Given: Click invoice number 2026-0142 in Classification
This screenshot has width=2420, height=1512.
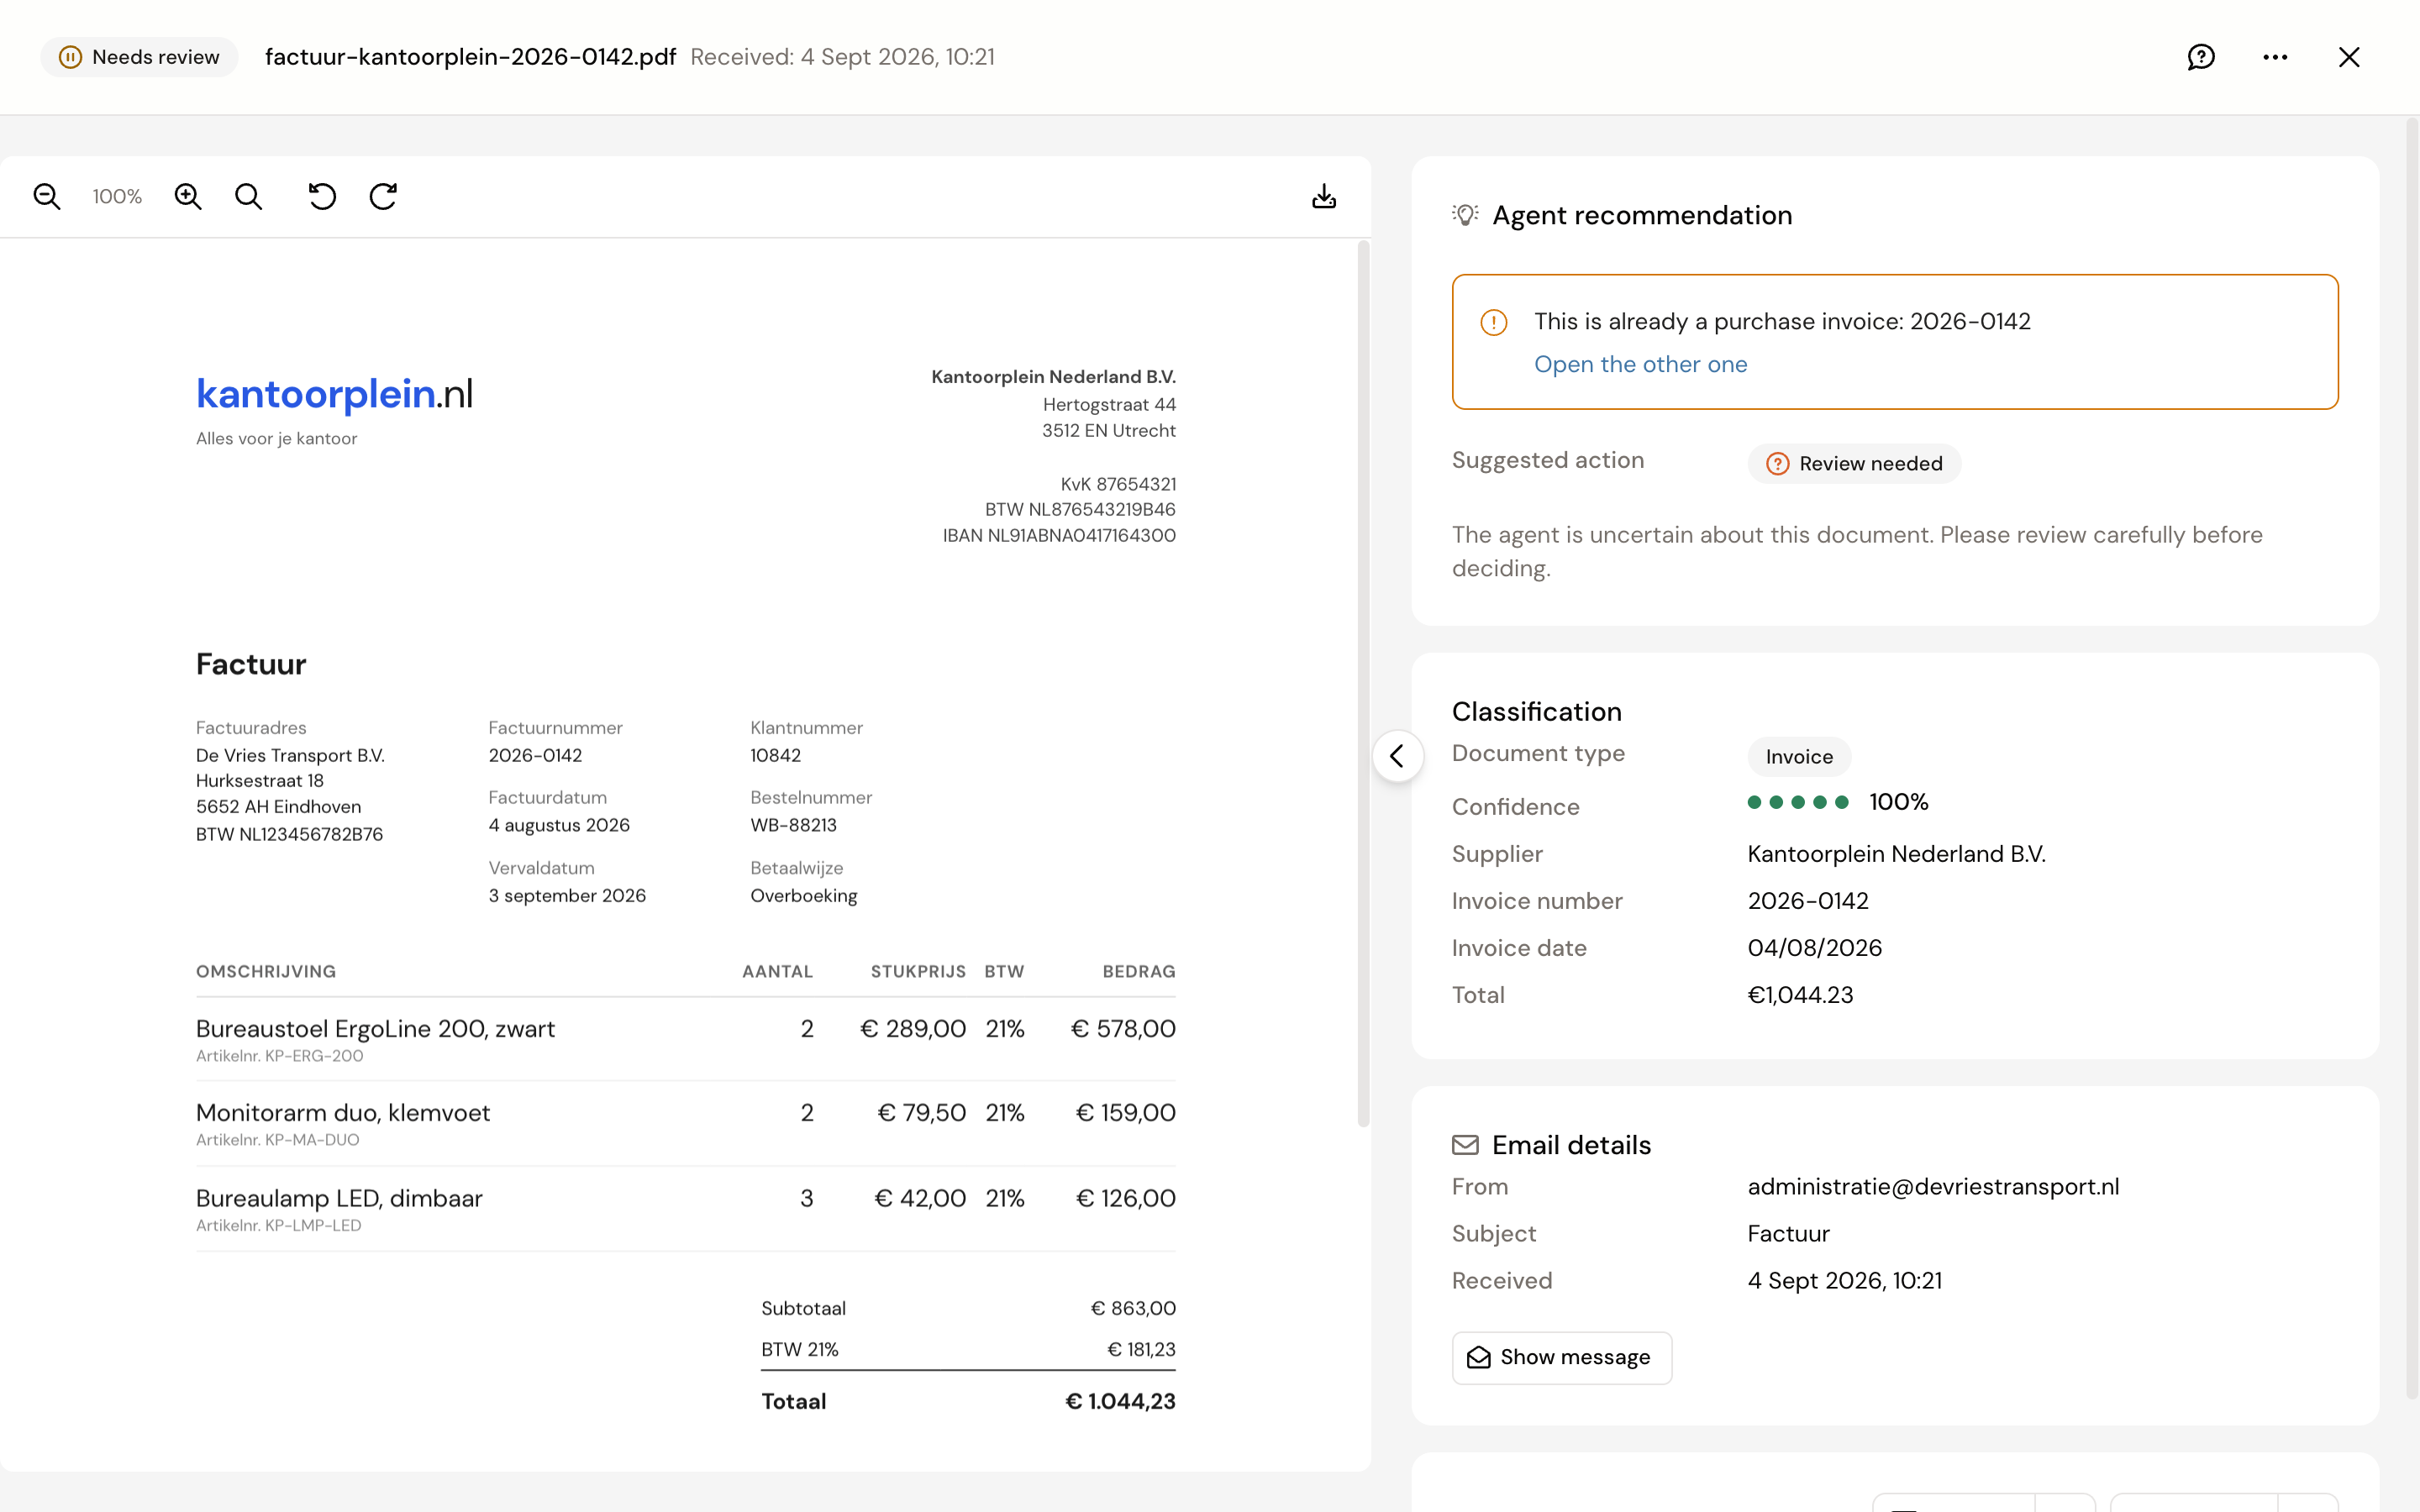Looking at the screenshot, I should coord(1808,901).
